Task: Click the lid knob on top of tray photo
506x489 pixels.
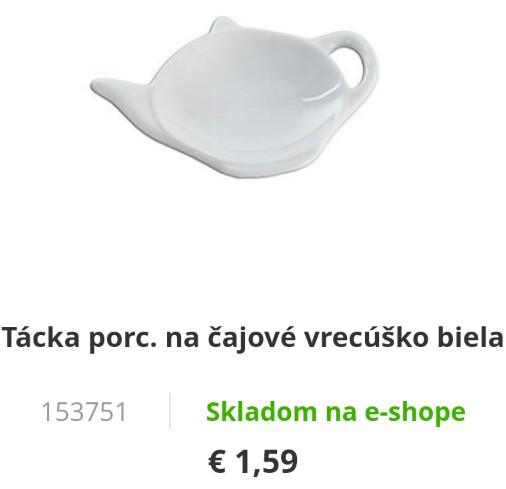Action: (x=222, y=25)
